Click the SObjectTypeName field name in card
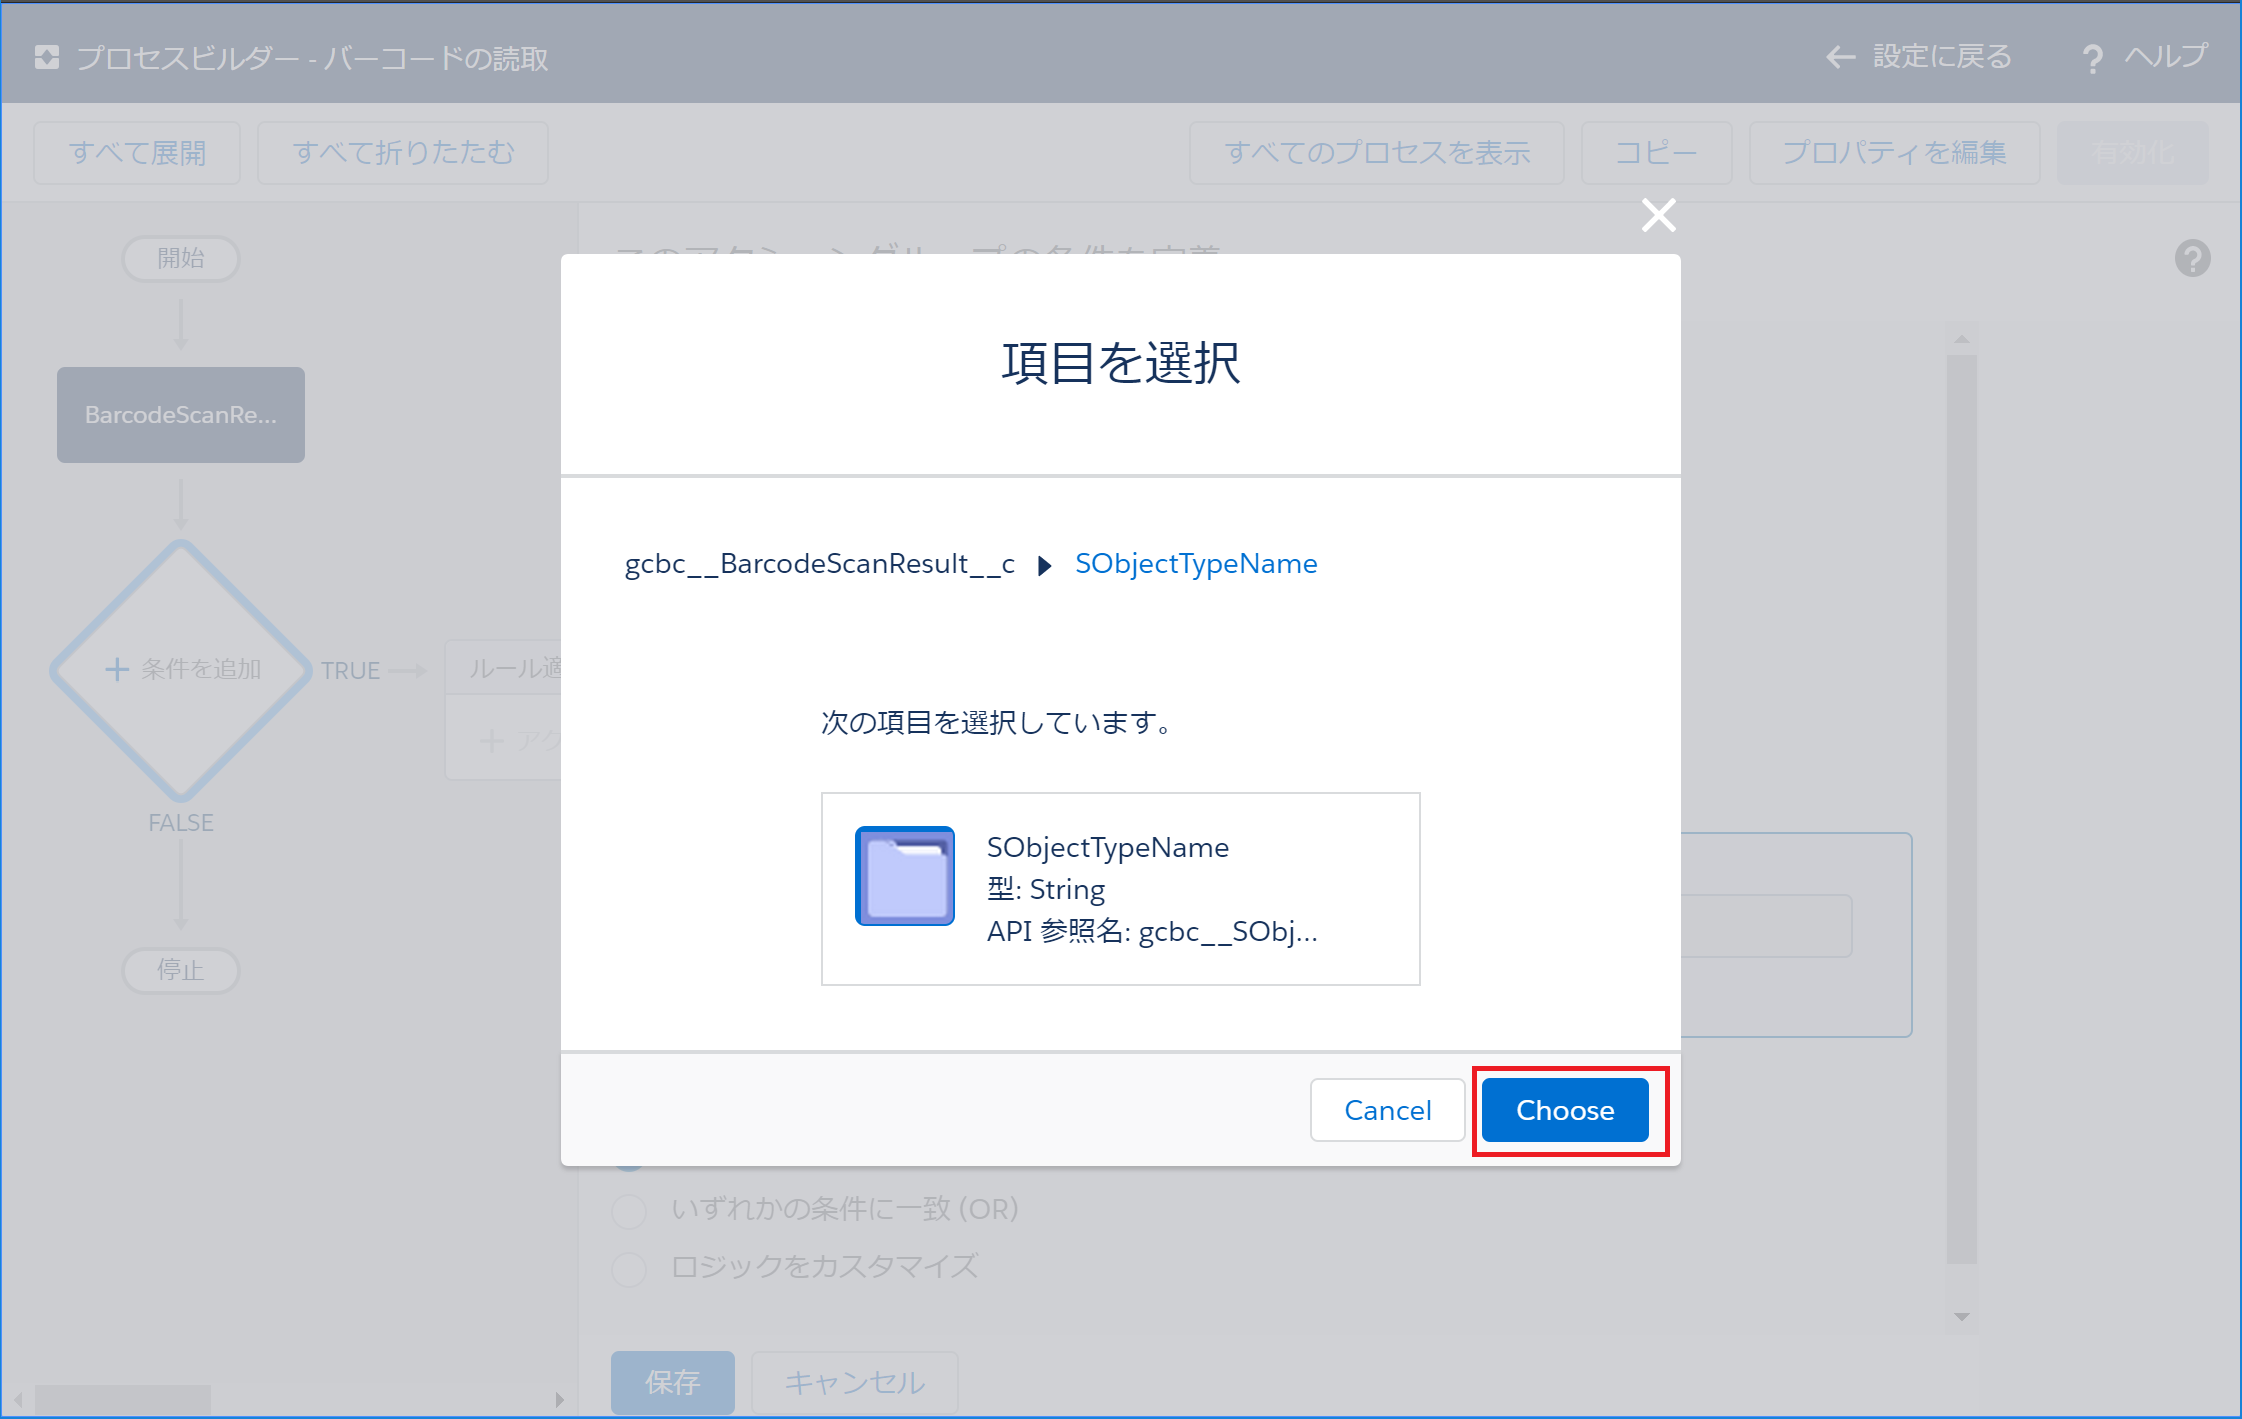This screenshot has height=1419, width=2242. point(1107,848)
